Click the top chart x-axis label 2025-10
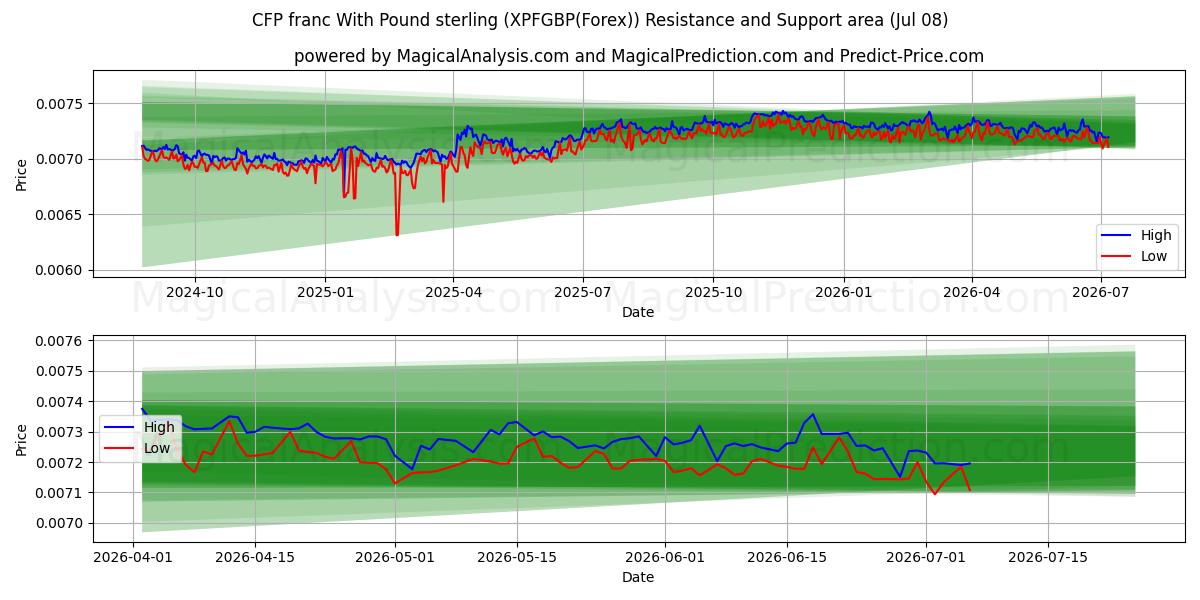The width and height of the screenshot is (1200, 600). coord(714,293)
